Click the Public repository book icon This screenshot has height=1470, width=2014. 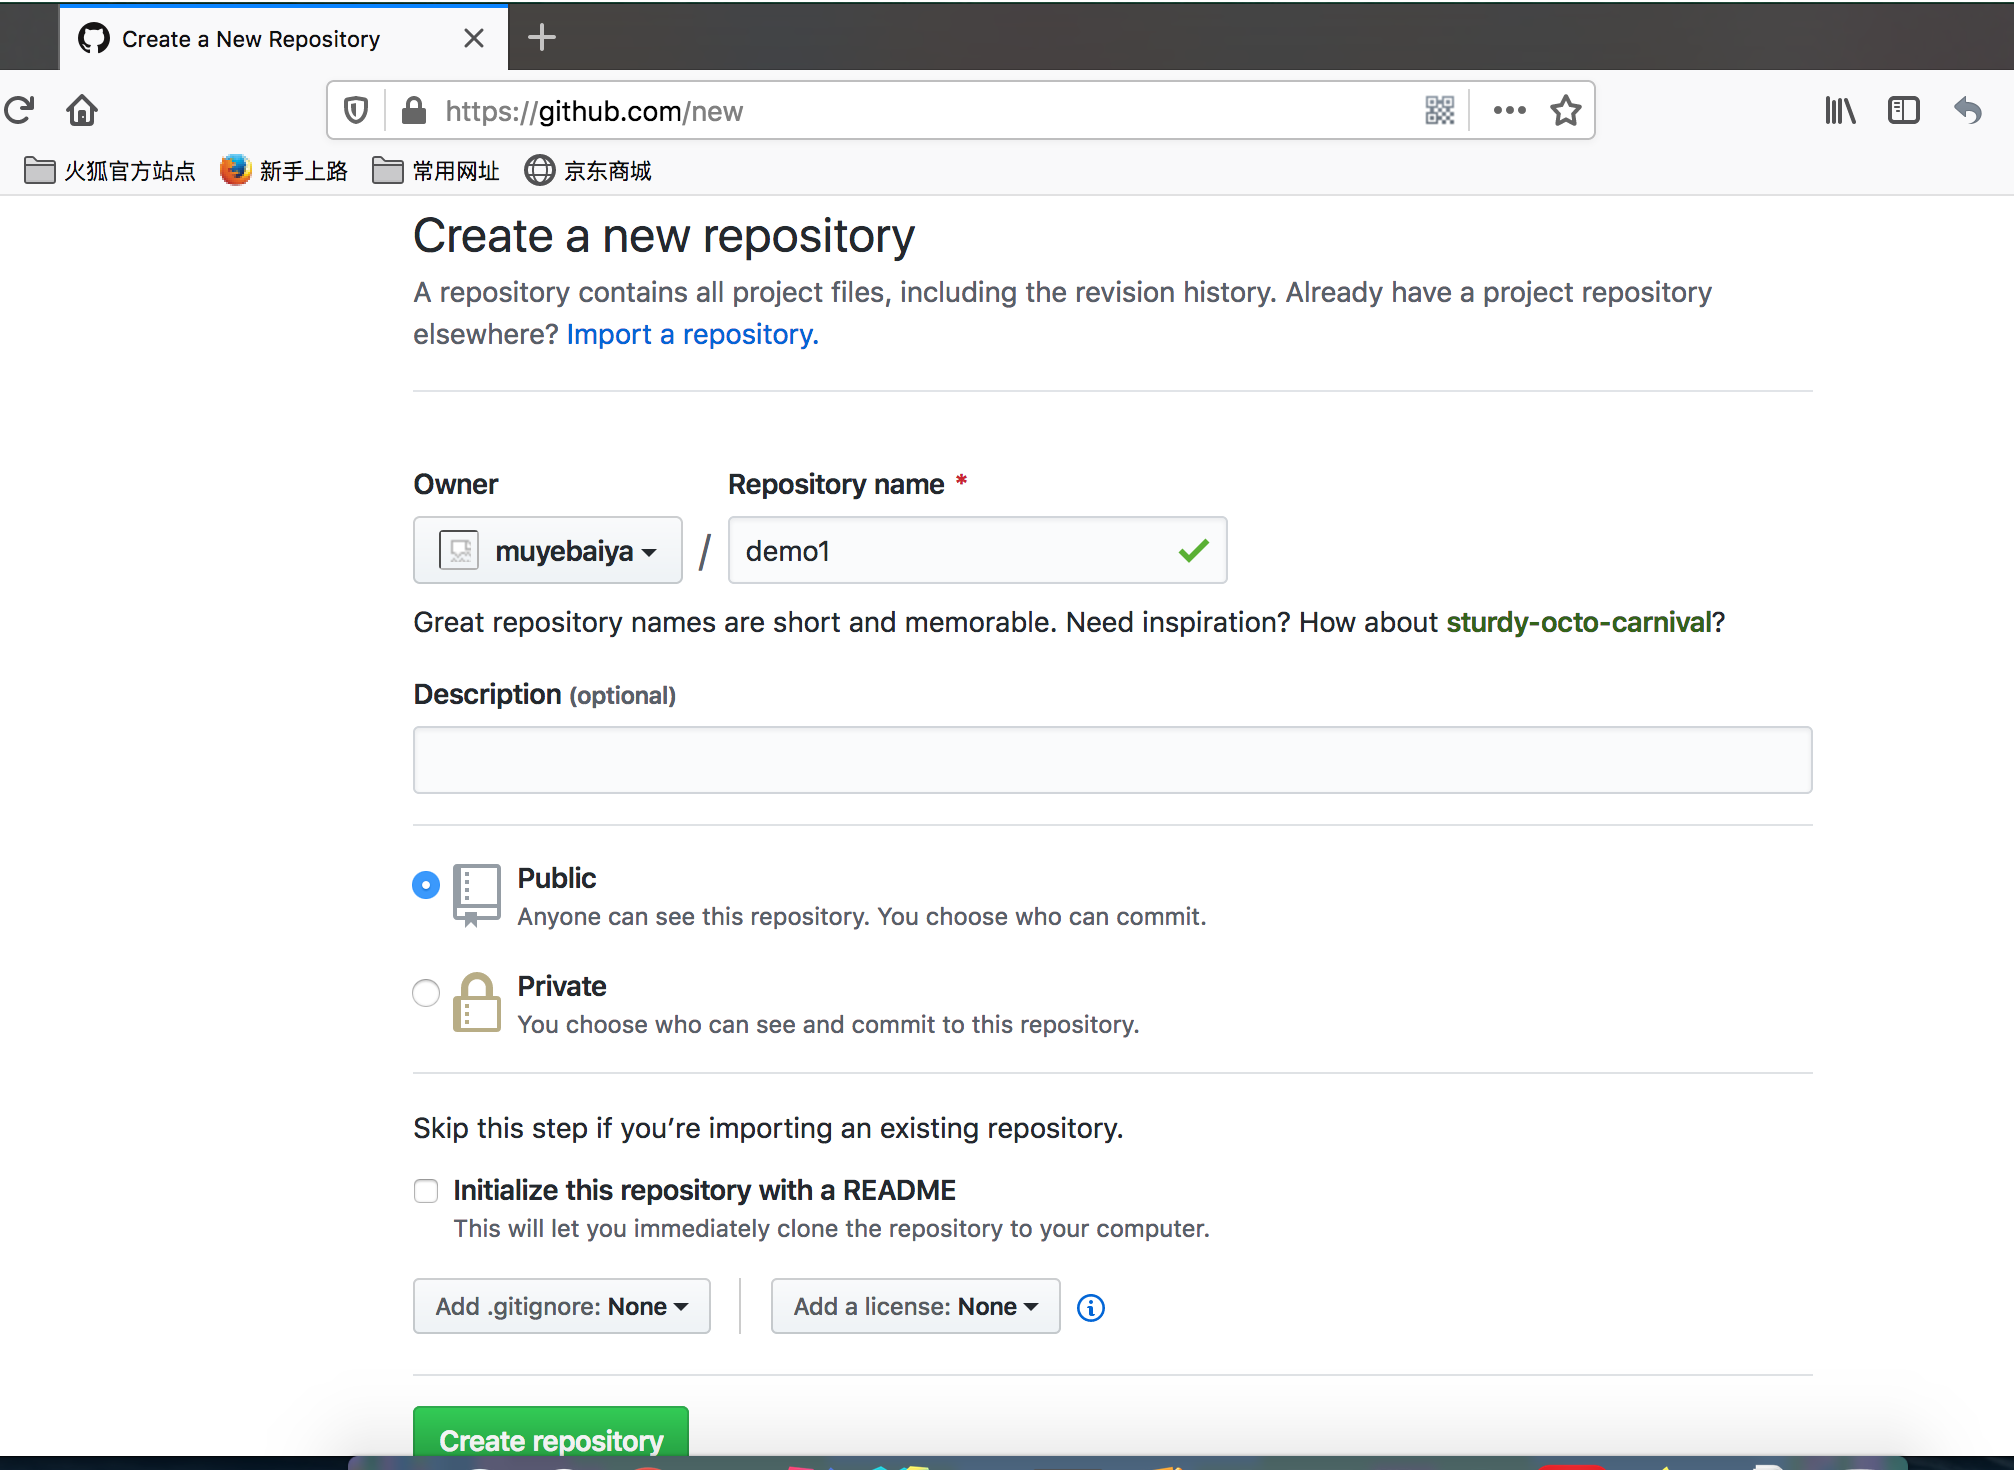tap(476, 895)
